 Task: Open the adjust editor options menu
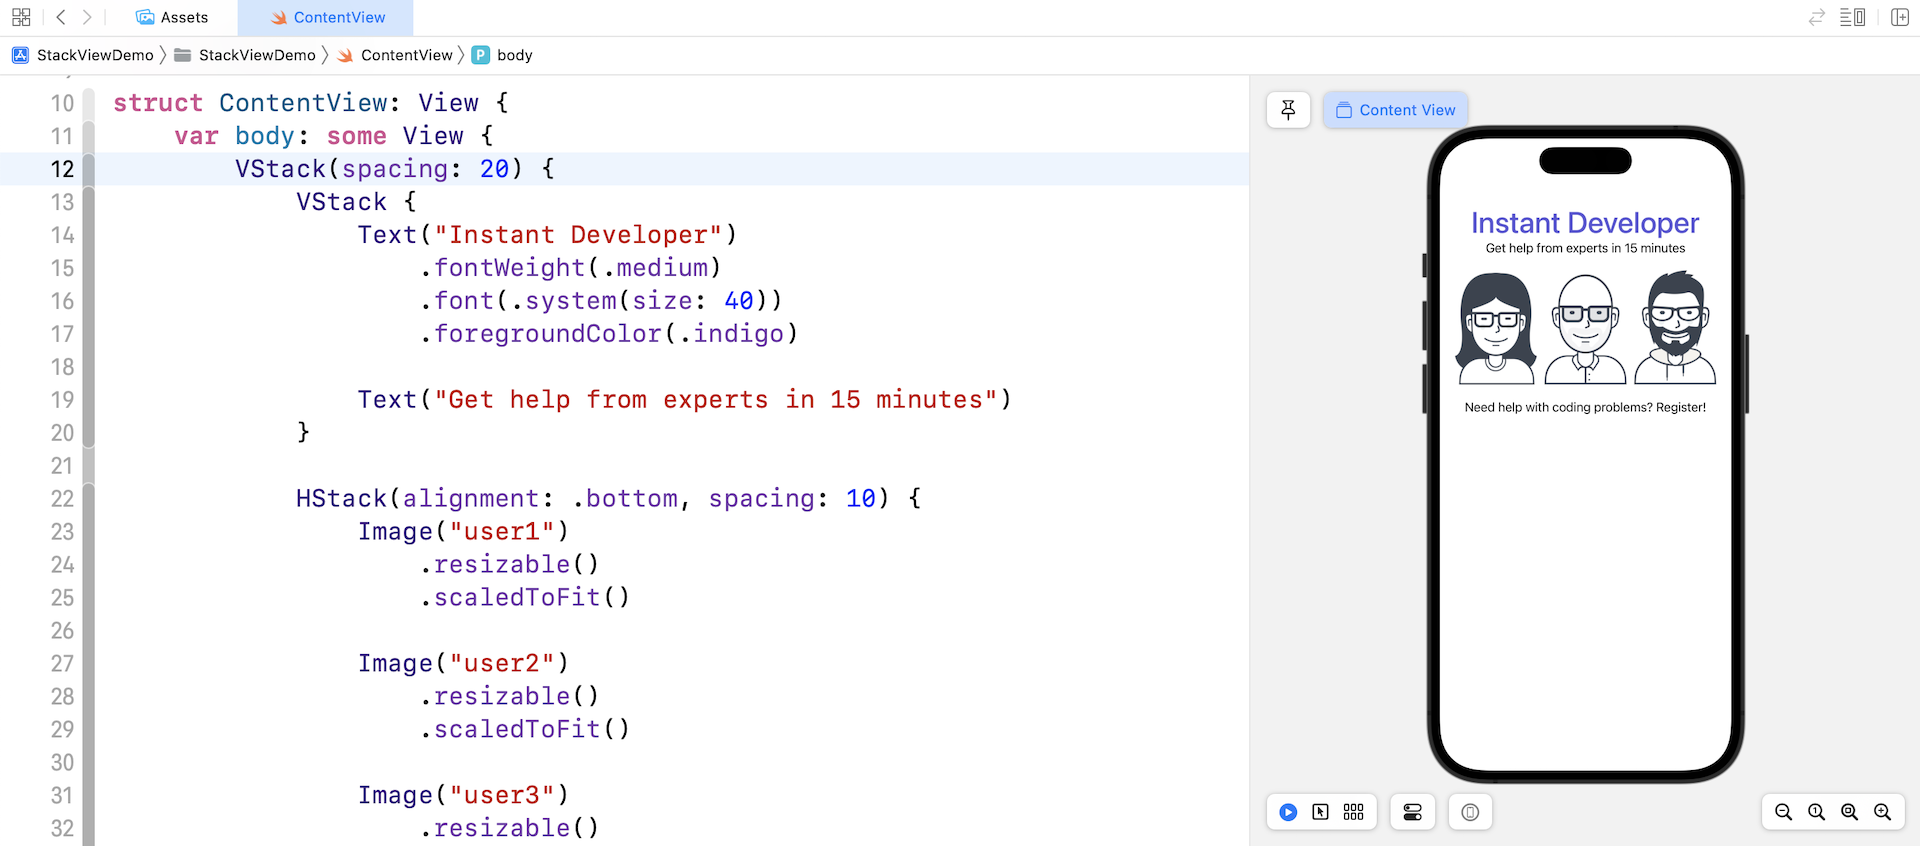tap(1852, 17)
